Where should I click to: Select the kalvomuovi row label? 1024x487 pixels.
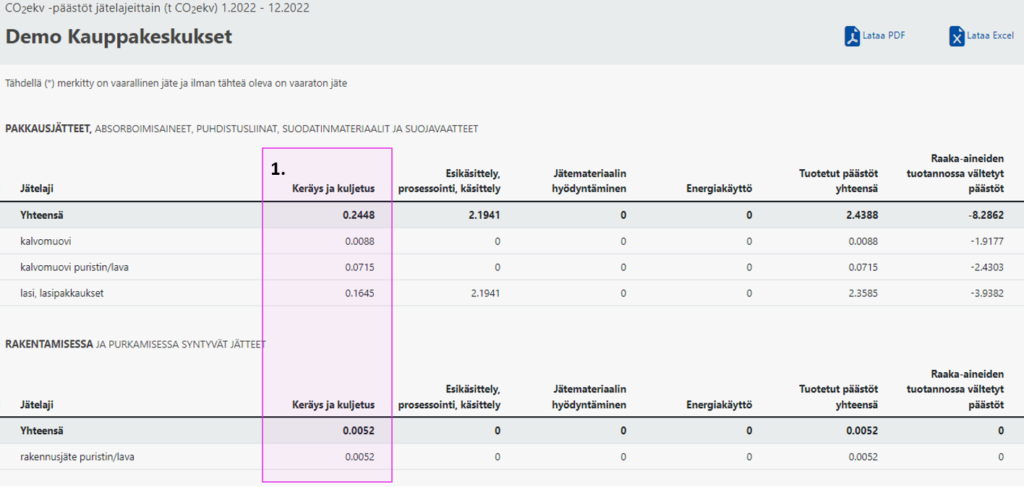click(x=45, y=241)
